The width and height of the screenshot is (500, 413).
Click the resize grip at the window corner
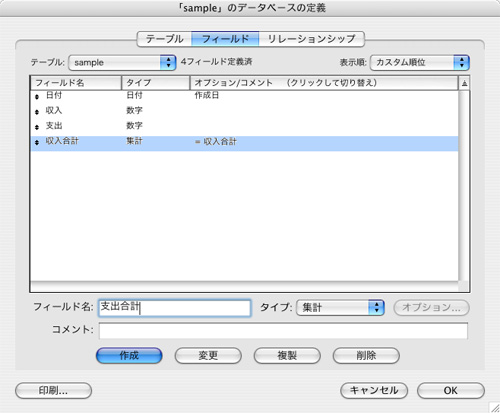pyautogui.click(x=494, y=407)
